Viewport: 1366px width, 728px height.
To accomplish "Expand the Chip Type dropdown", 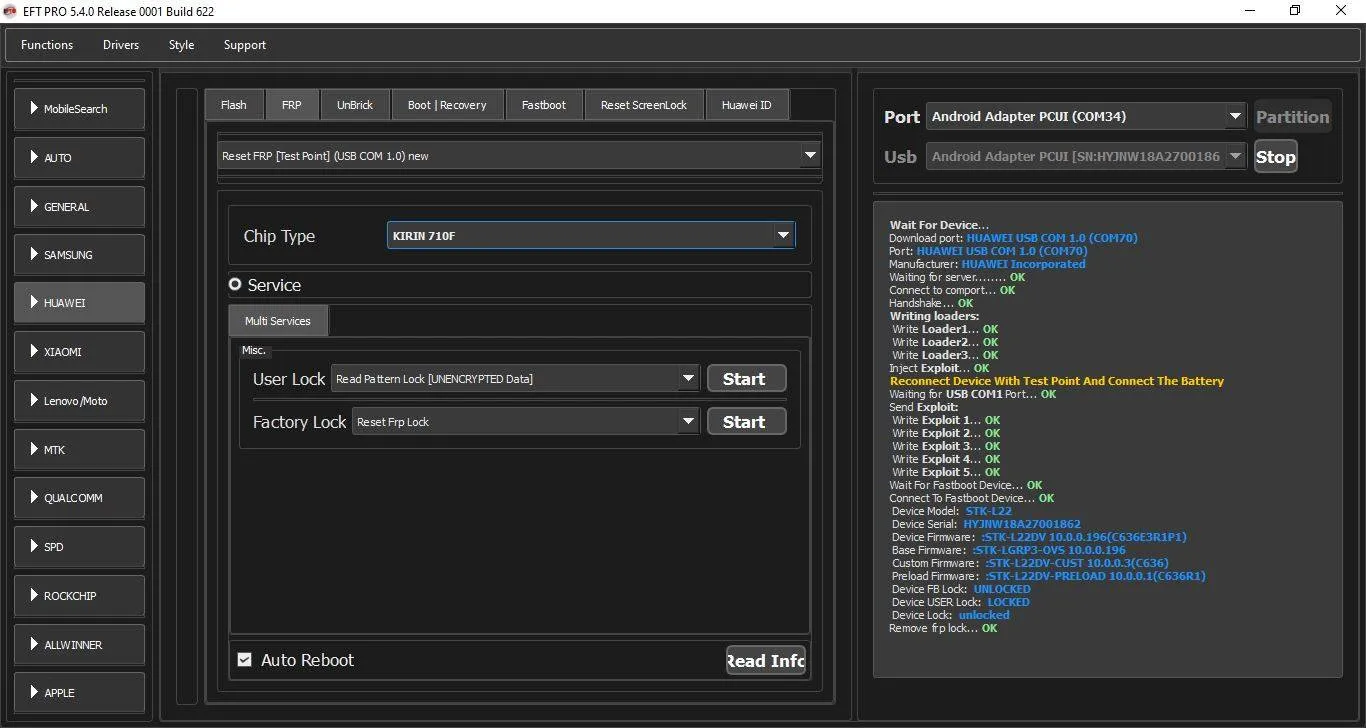I will click(783, 236).
